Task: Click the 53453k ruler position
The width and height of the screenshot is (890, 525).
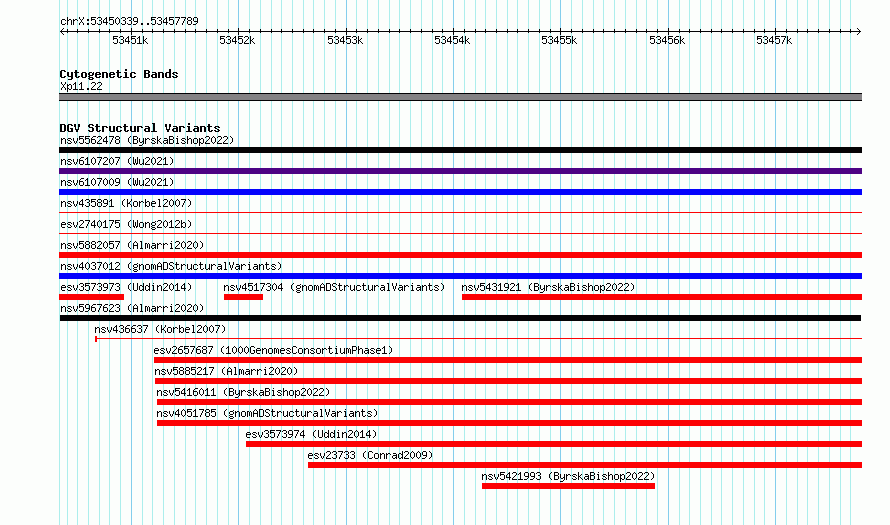Action: coord(345,40)
